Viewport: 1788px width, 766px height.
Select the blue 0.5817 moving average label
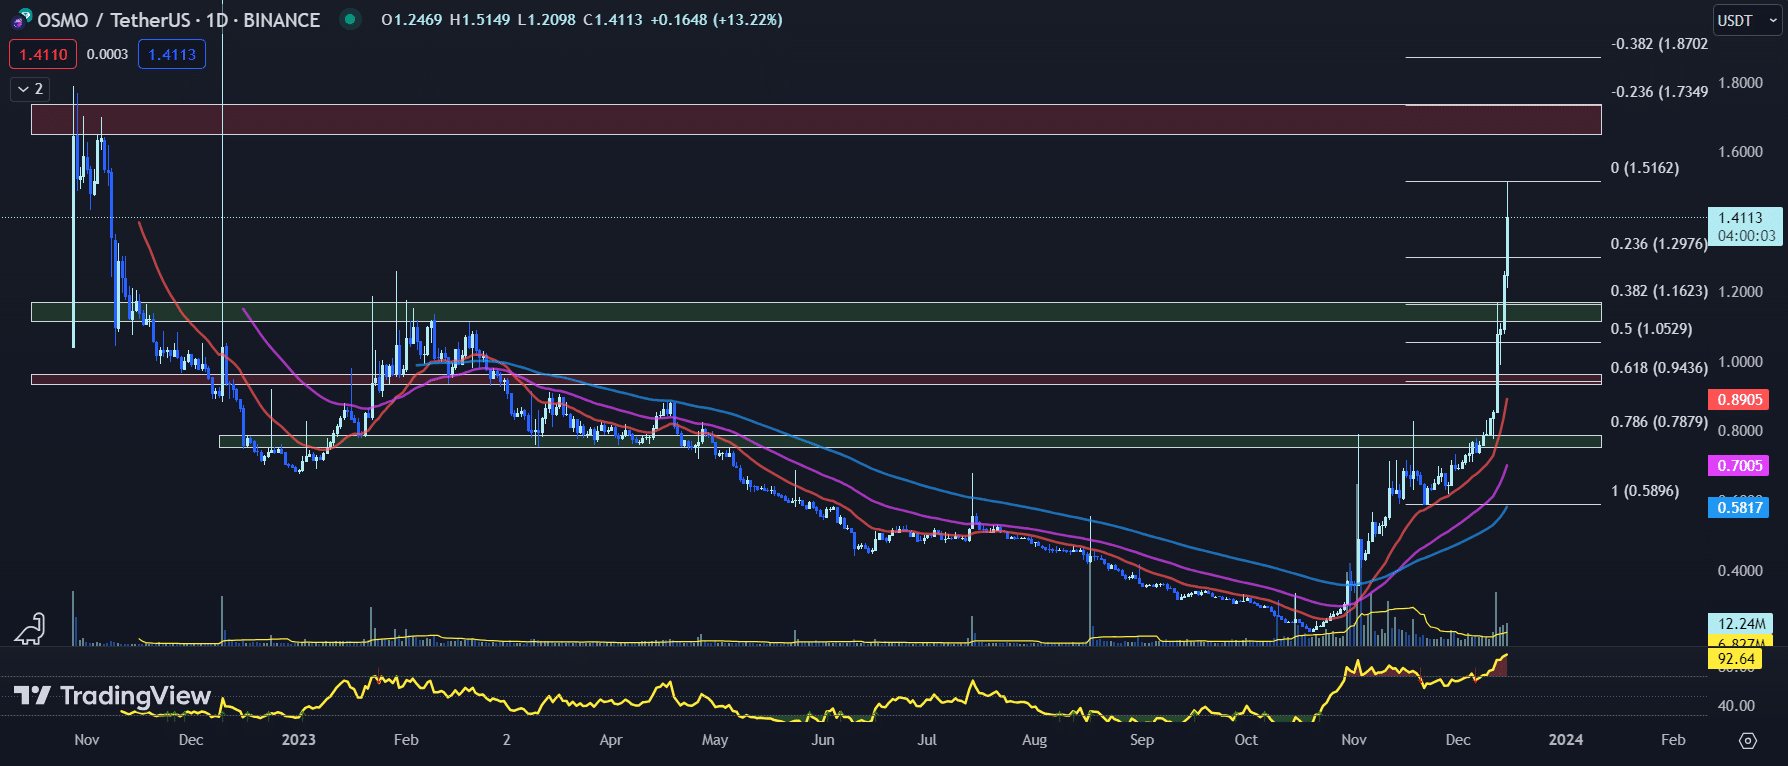[x=1739, y=508]
